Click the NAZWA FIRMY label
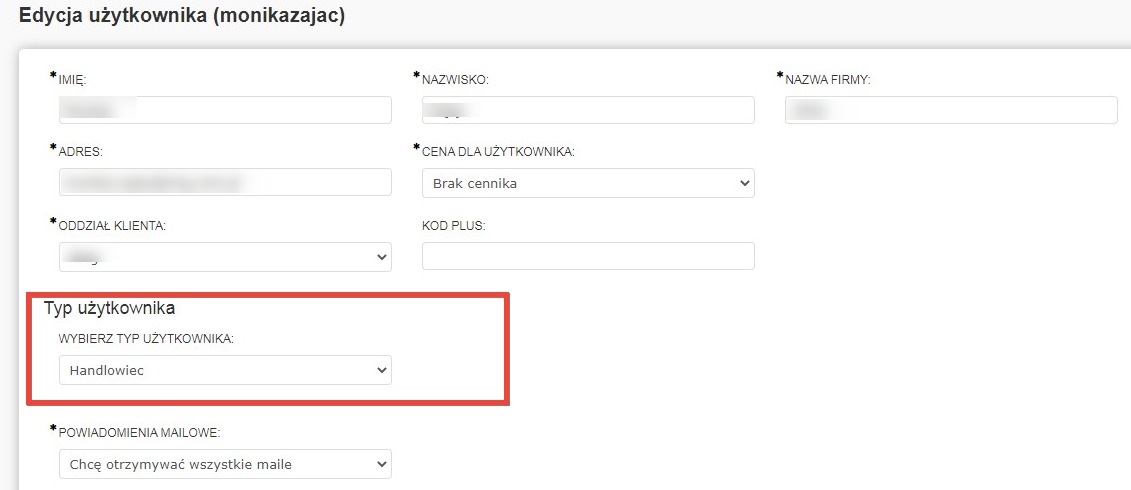 click(x=827, y=80)
